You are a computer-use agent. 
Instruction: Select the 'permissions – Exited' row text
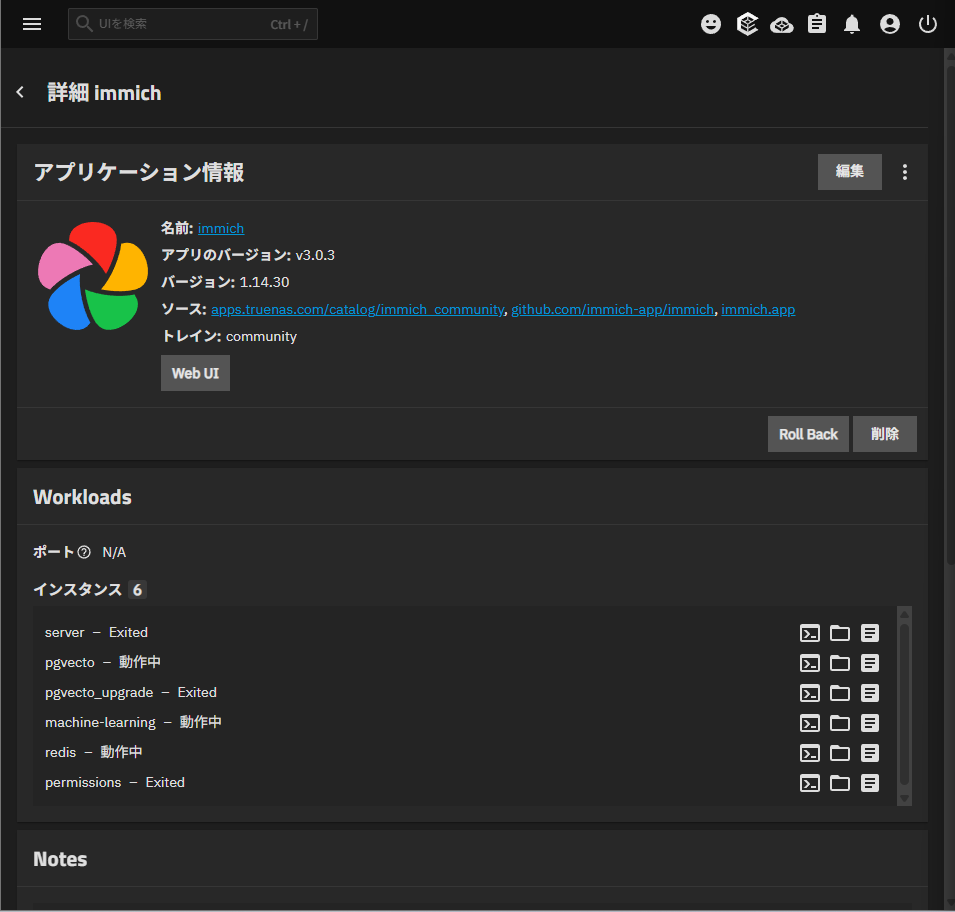coord(115,782)
